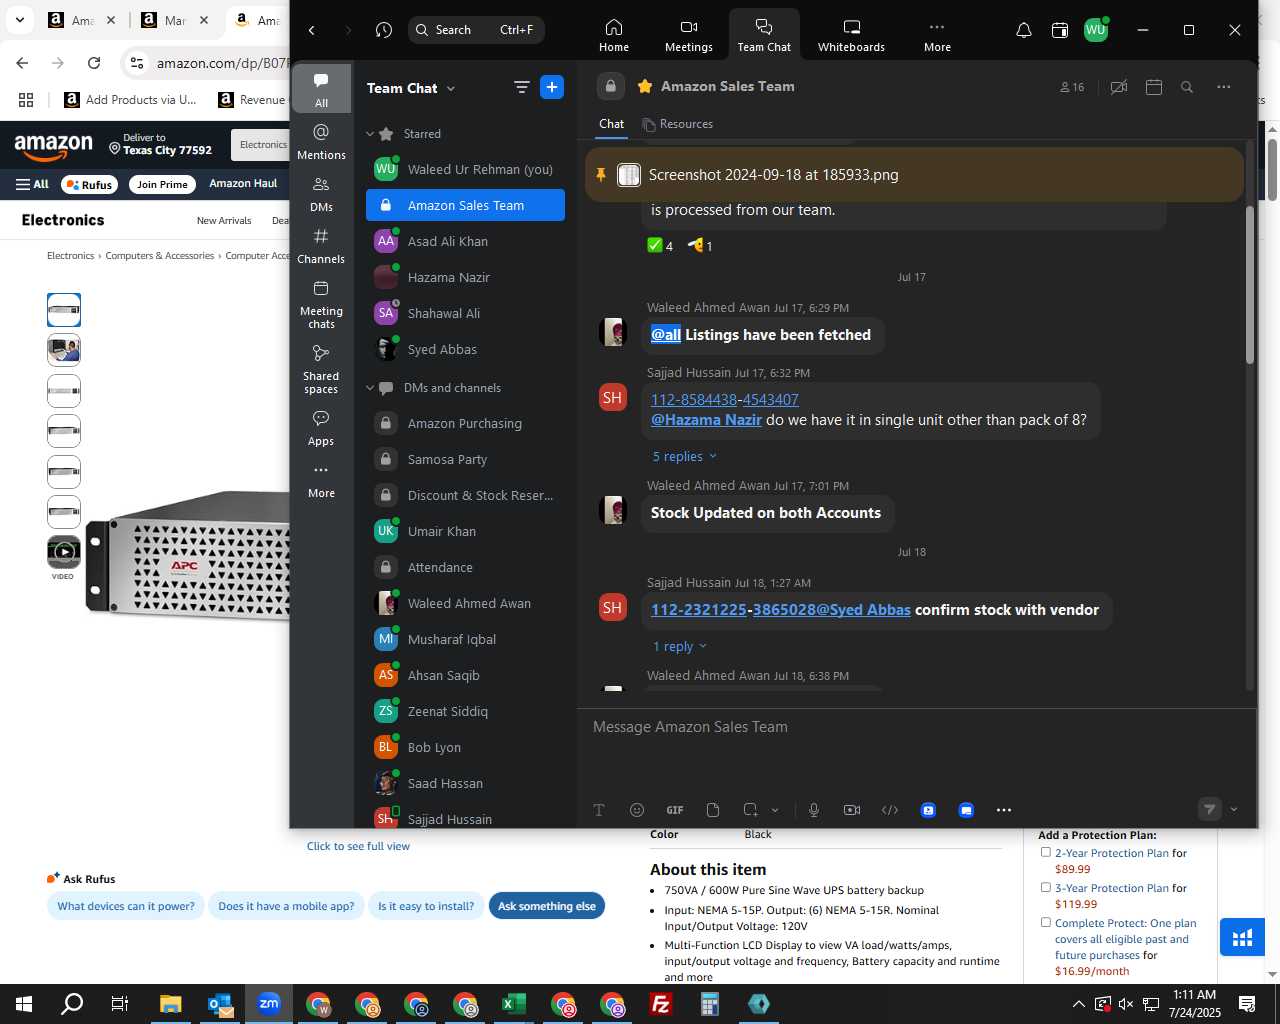Record an audio message

click(814, 810)
